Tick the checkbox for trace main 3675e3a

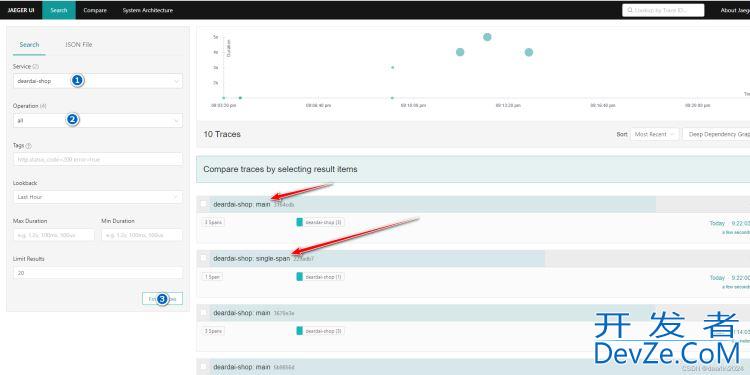click(x=203, y=312)
